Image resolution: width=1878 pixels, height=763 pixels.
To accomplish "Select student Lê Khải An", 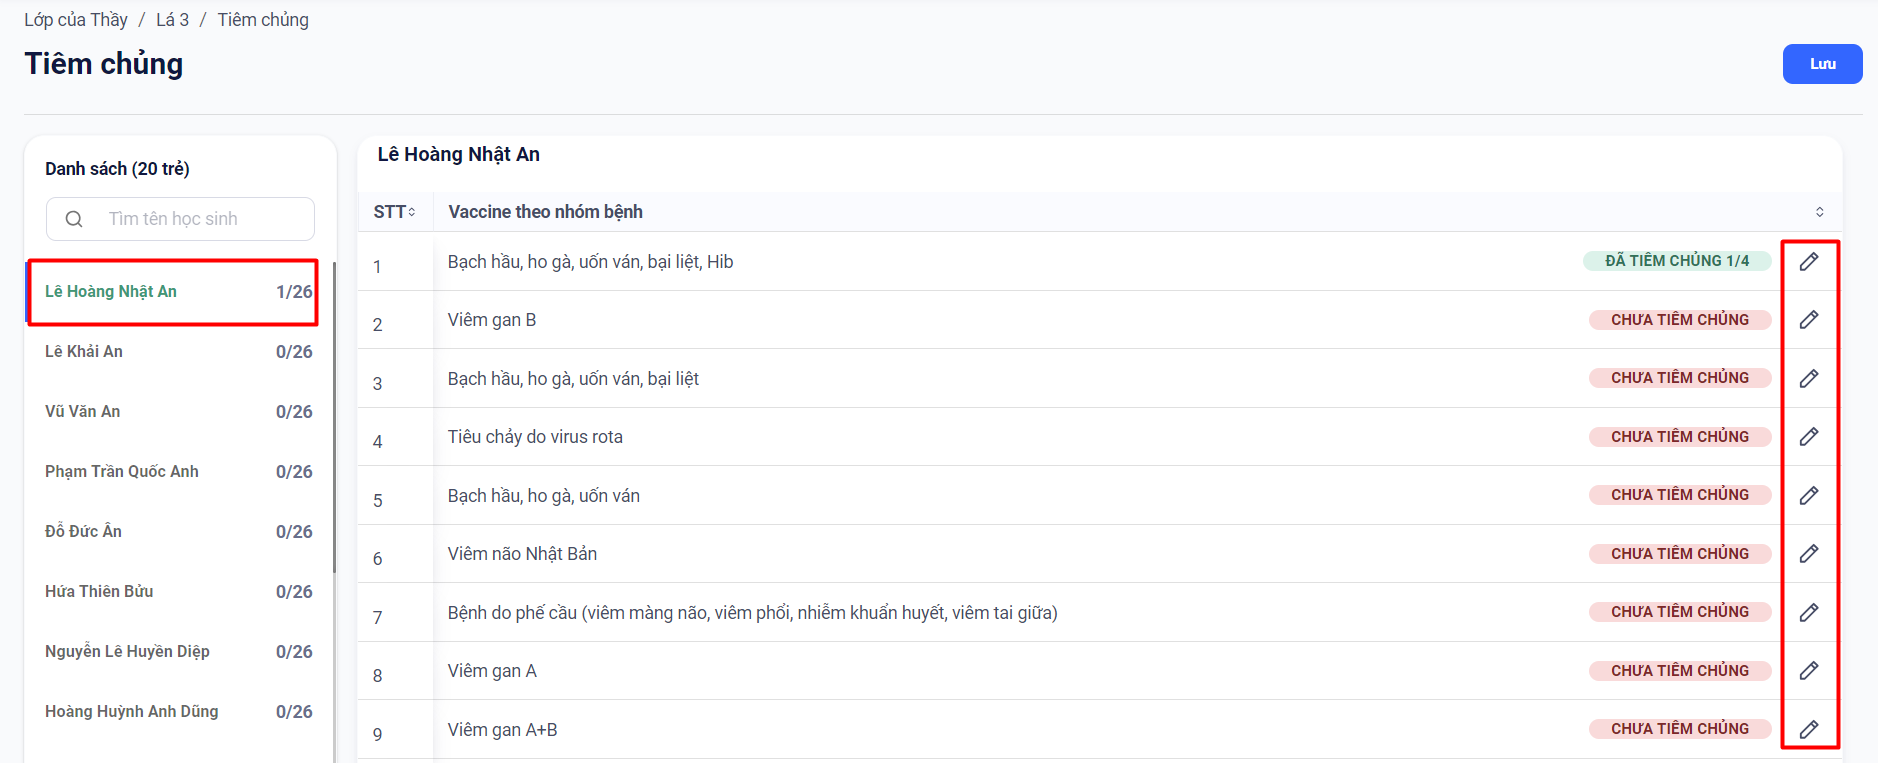I will pos(84,352).
